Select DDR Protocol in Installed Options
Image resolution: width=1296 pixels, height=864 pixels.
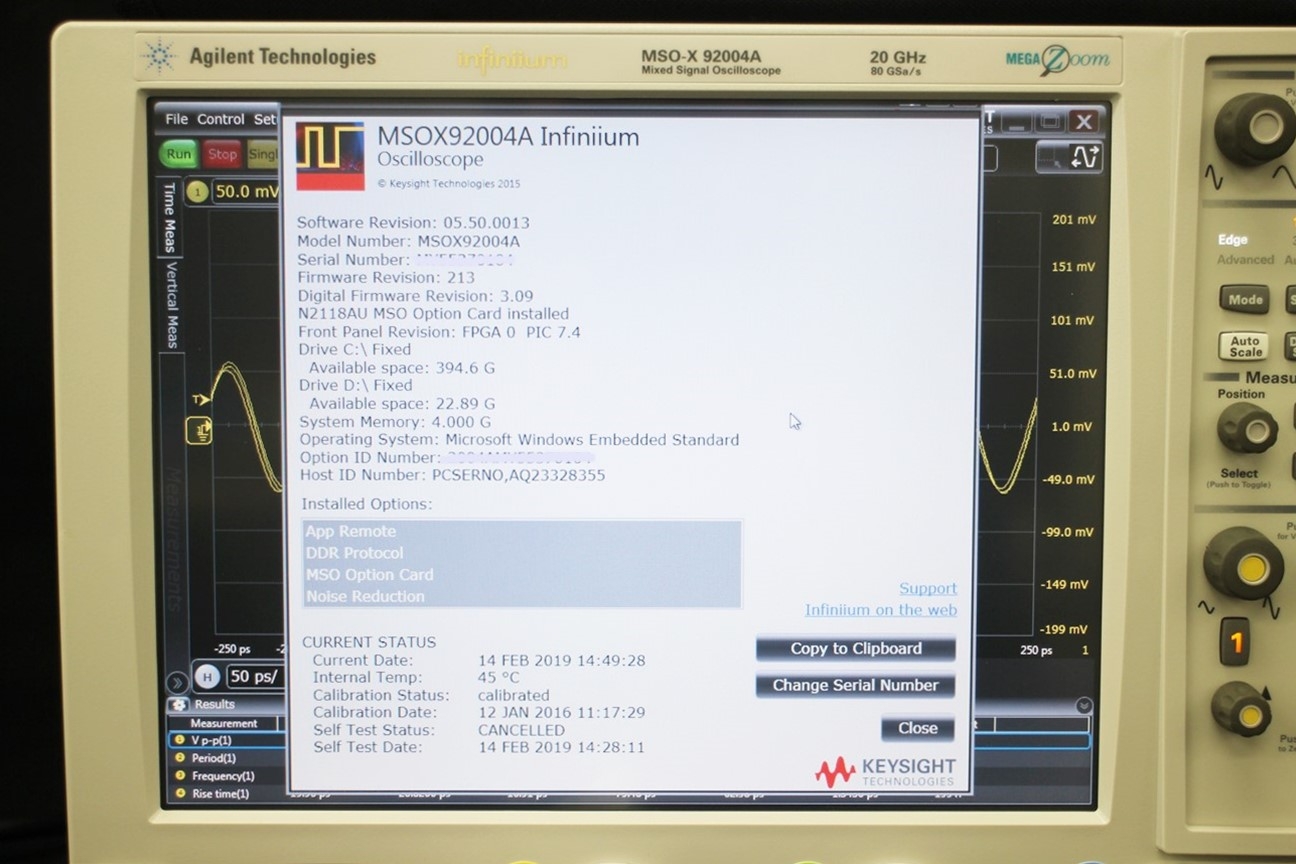(521, 553)
